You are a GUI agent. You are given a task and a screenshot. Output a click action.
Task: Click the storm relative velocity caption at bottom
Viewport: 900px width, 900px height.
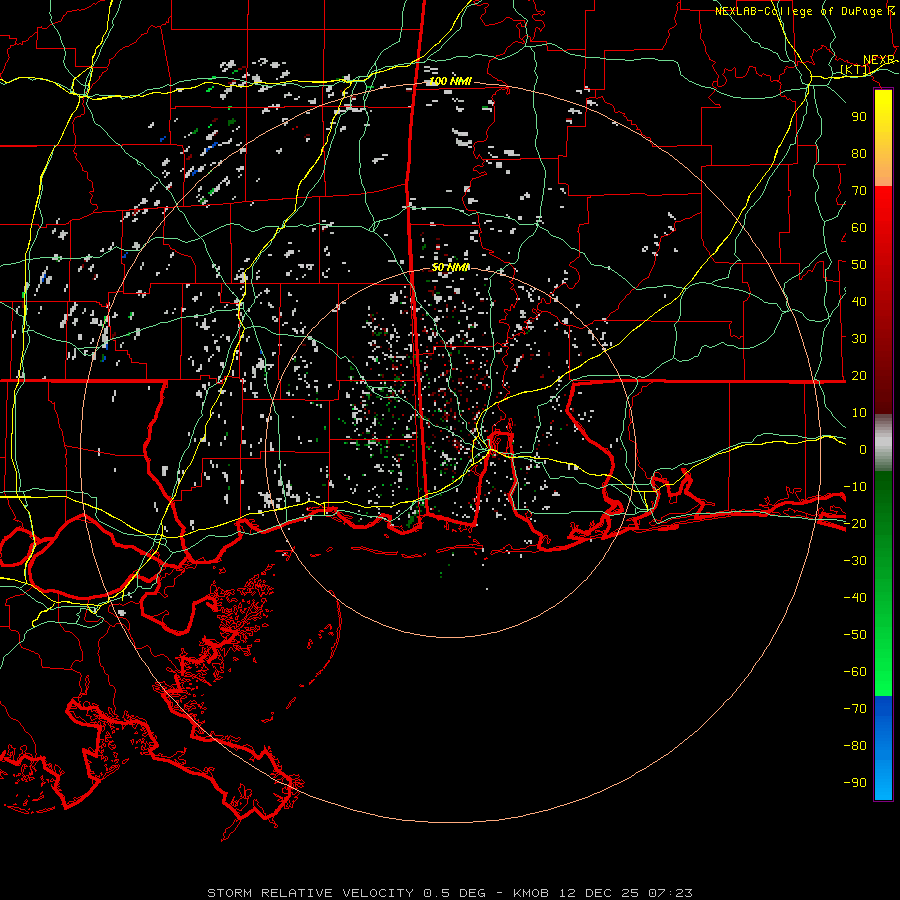point(450,893)
